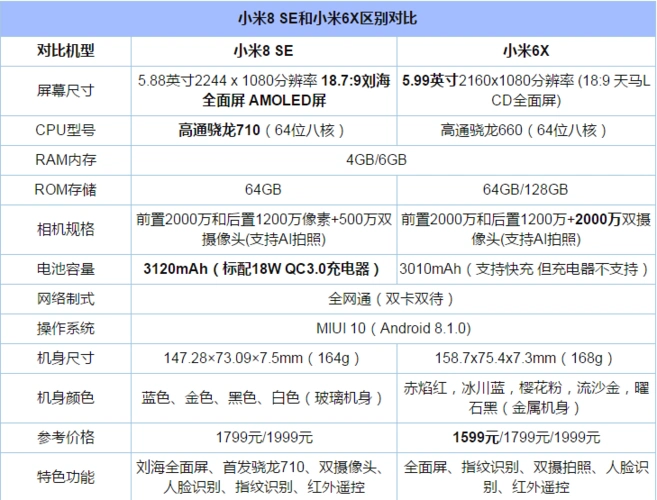Viewport: 657px width, 500px height.
Task: Select the 1599元/1799元/1999元 price cell
Action: pos(526,437)
